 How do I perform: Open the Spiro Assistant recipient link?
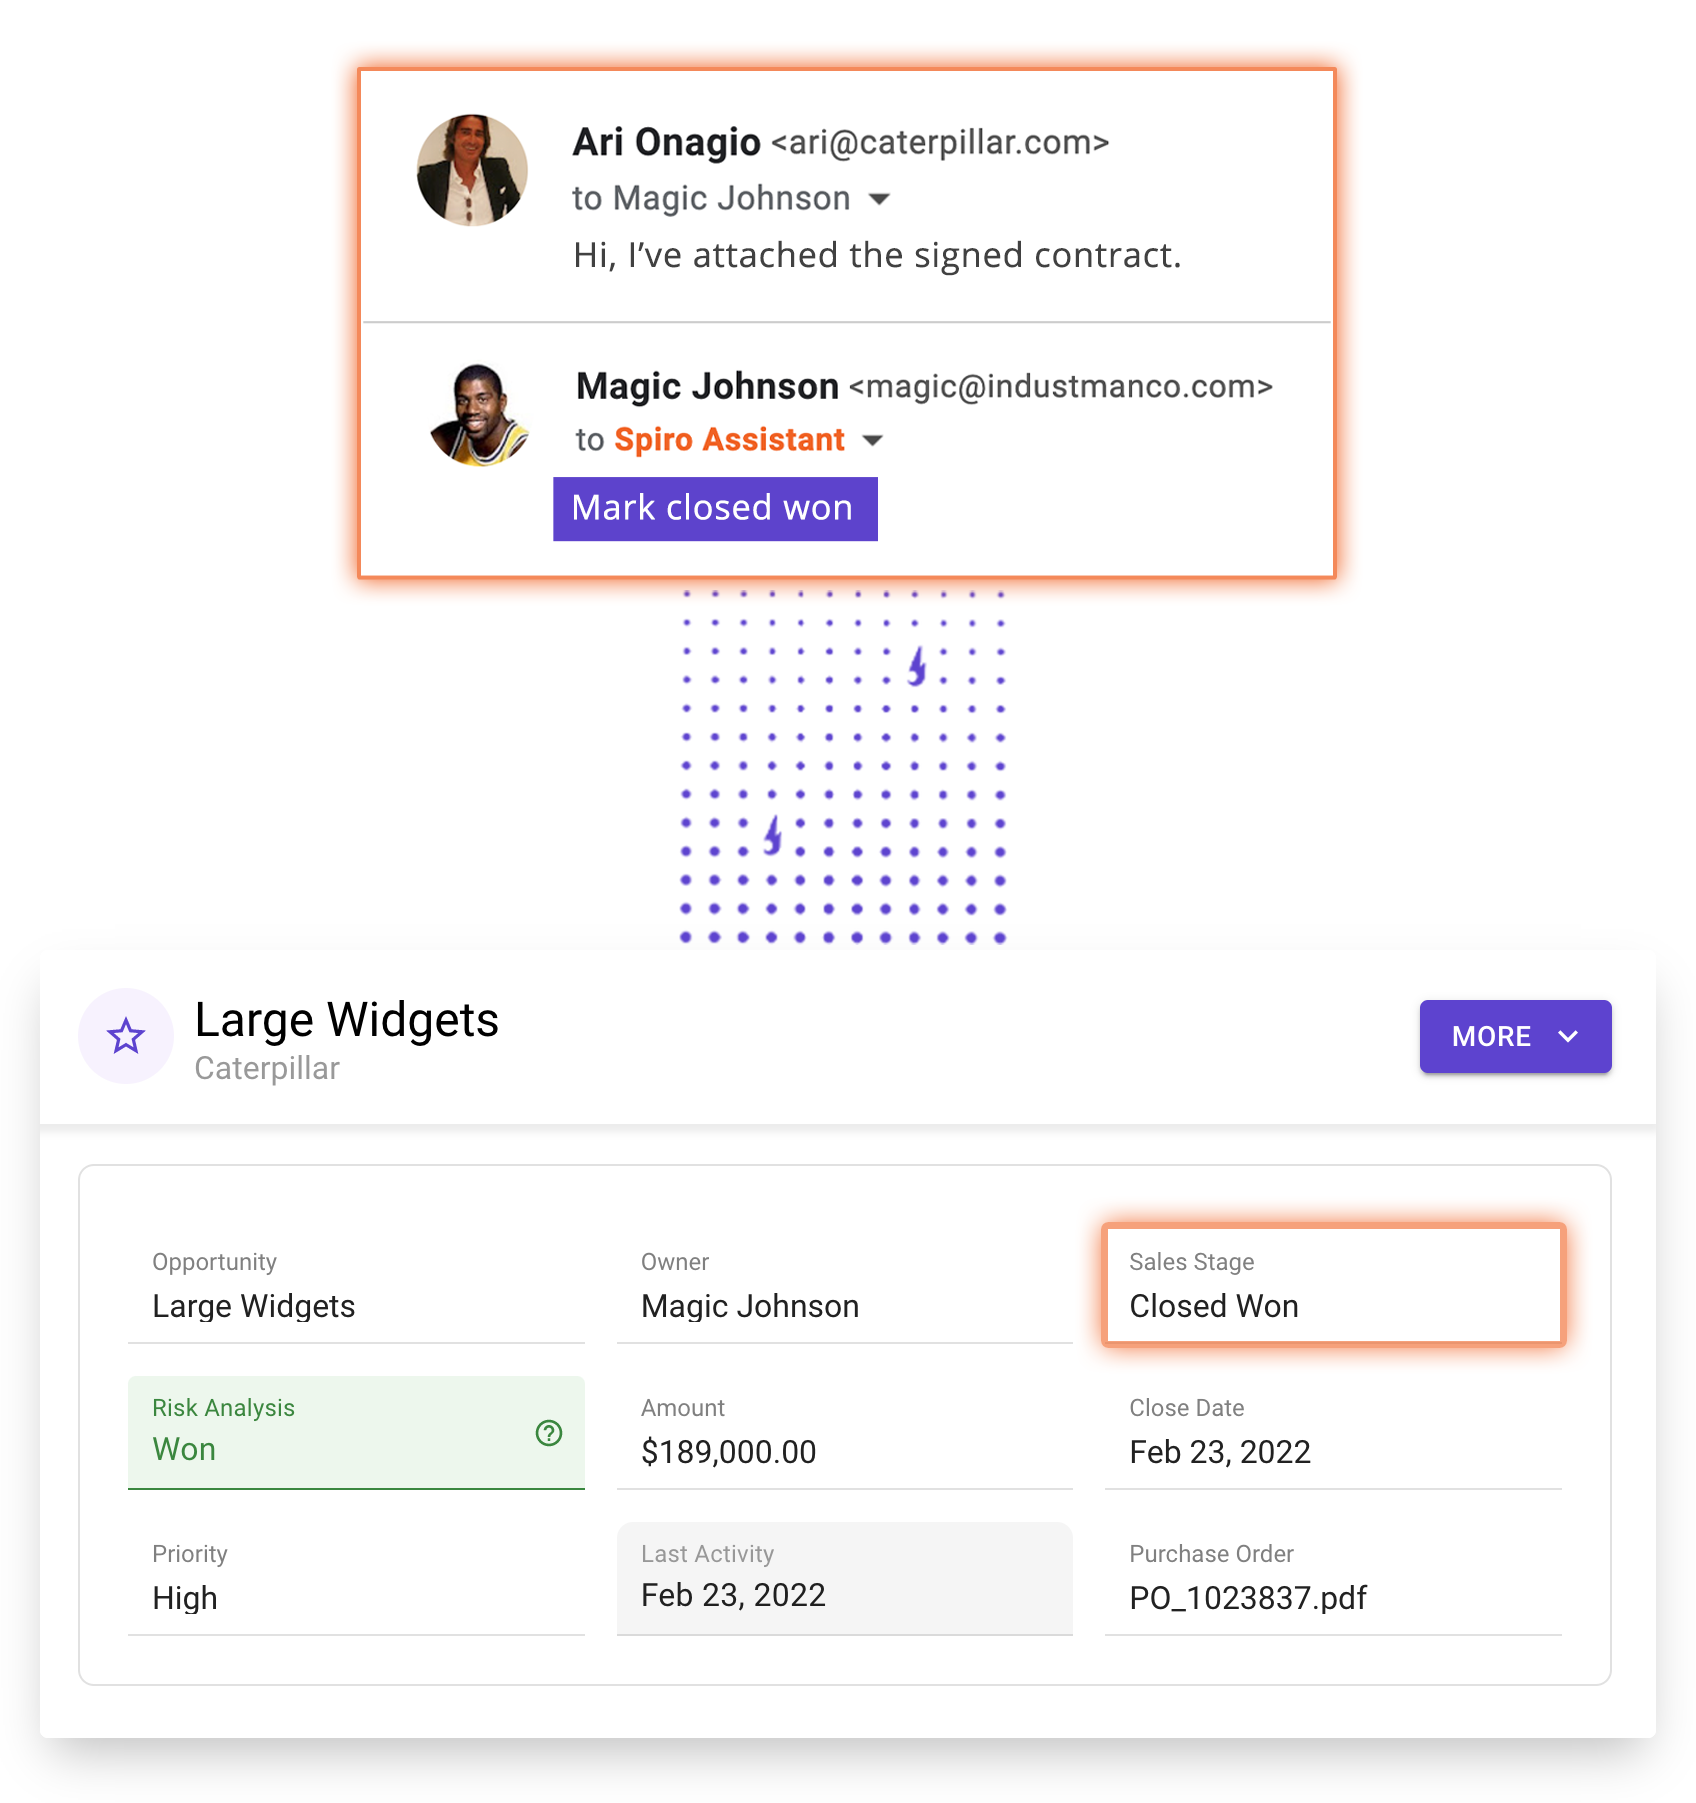(730, 440)
